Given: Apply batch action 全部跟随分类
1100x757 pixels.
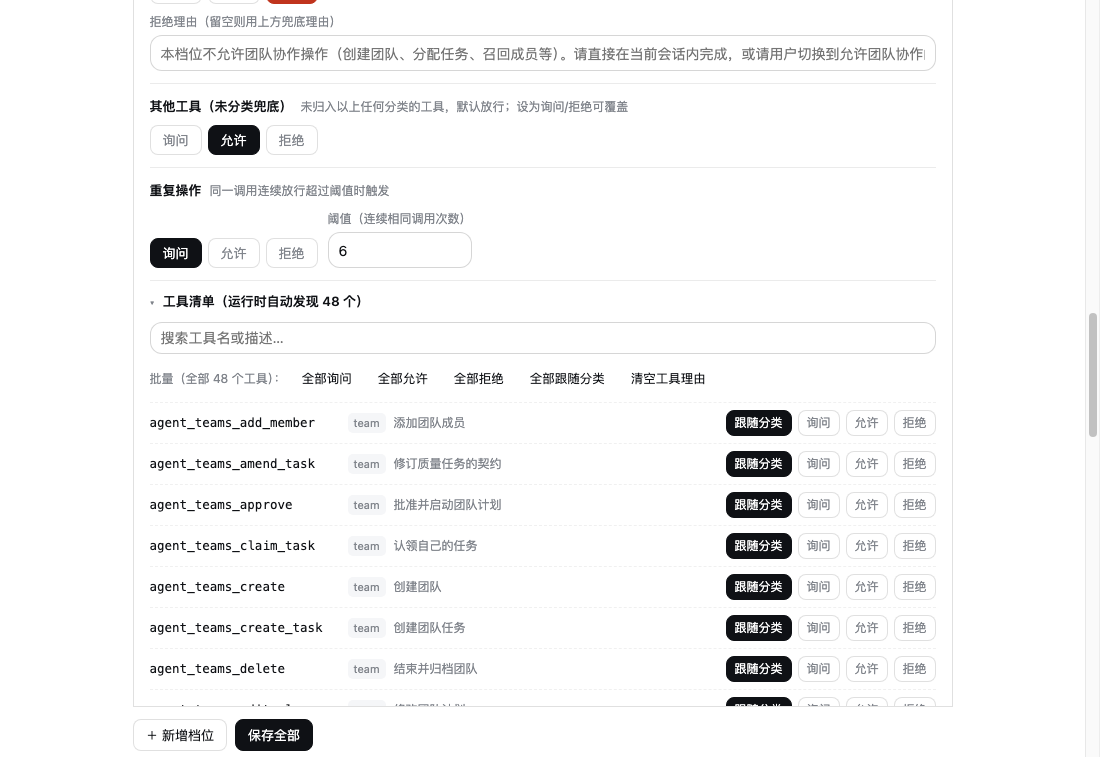Looking at the screenshot, I should point(567,379).
